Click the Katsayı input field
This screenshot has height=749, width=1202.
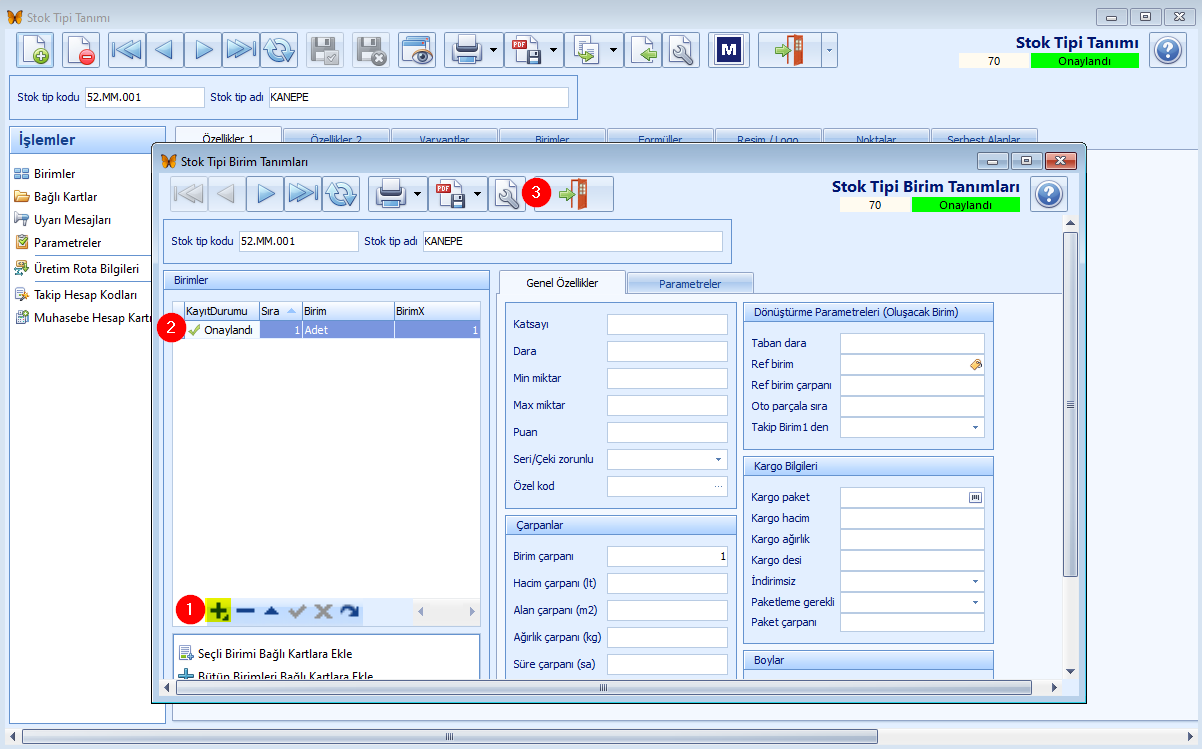click(667, 324)
